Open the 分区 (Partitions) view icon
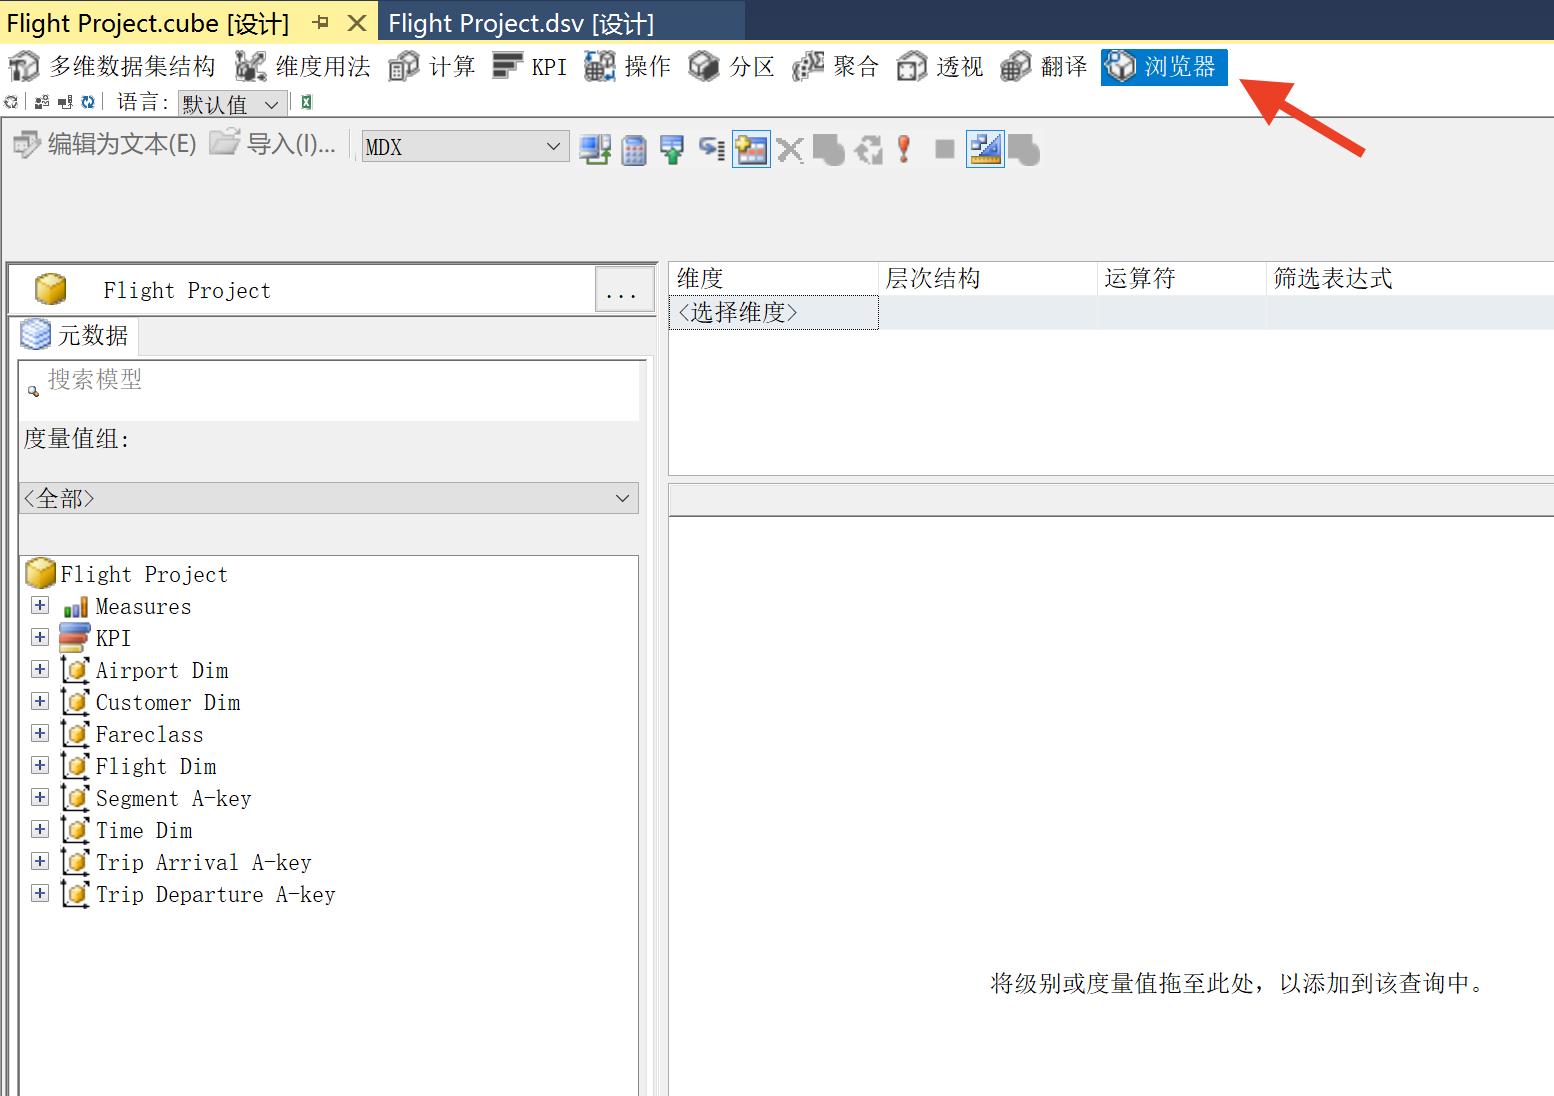1554x1096 pixels. 704,66
